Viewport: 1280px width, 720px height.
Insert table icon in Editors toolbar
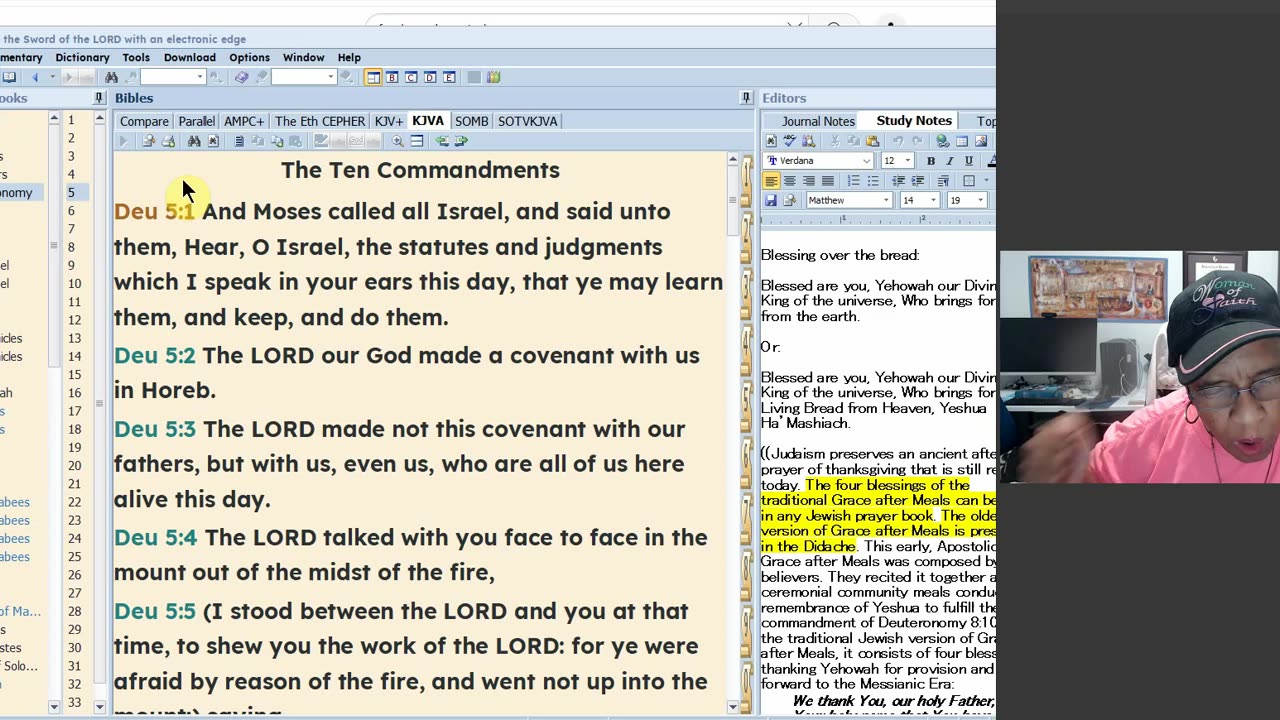(x=962, y=141)
